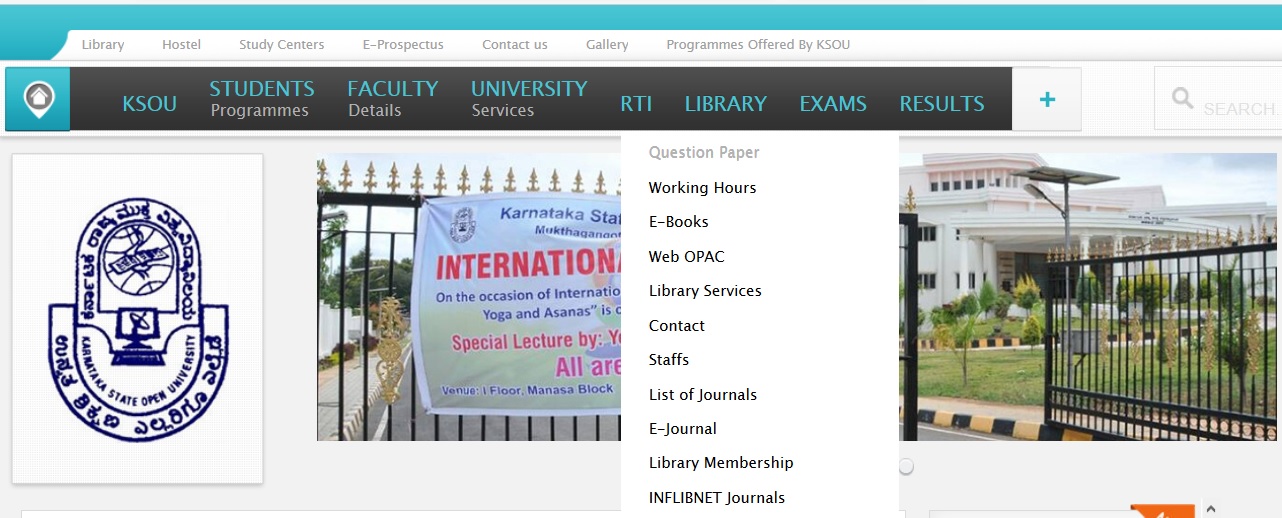This screenshot has height=518, width=1282.
Task: Click the up arrow scroll button
Action: [x=1211, y=508]
